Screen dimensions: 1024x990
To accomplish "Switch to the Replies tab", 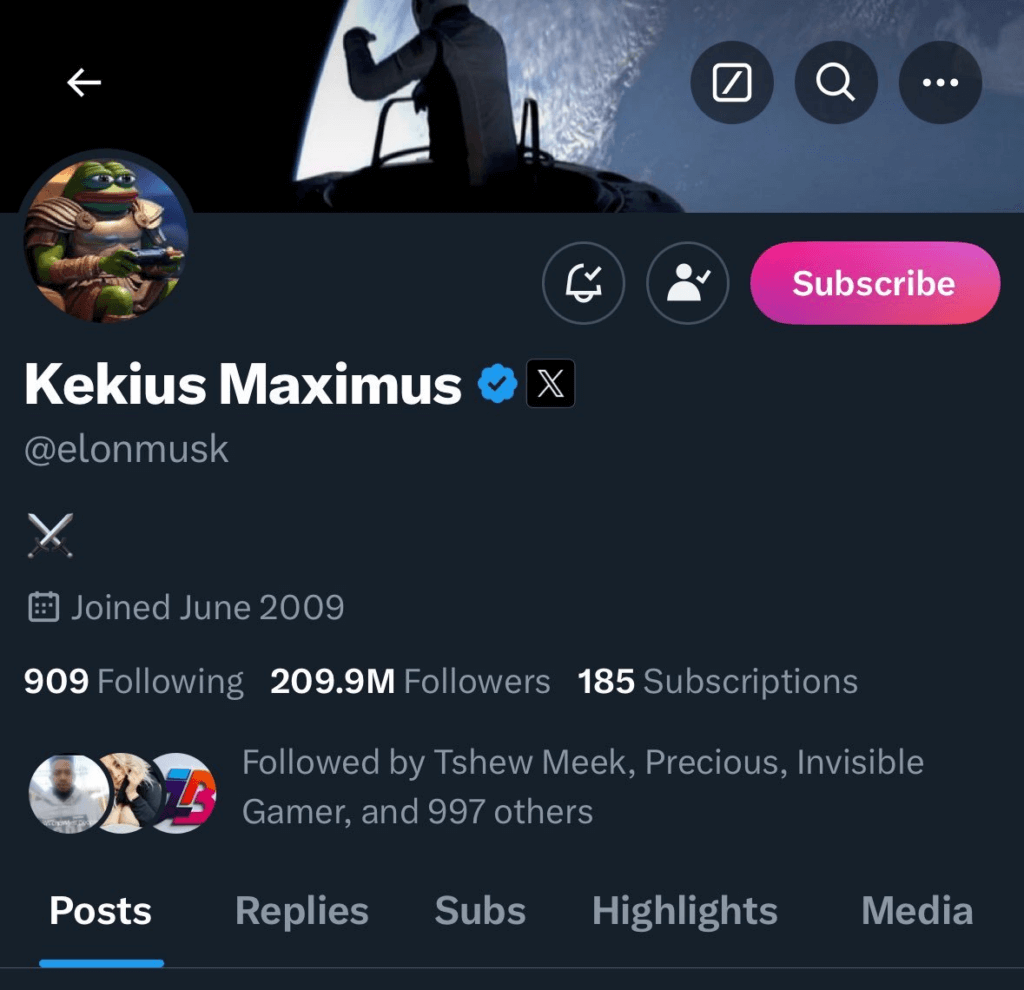I will click(301, 910).
